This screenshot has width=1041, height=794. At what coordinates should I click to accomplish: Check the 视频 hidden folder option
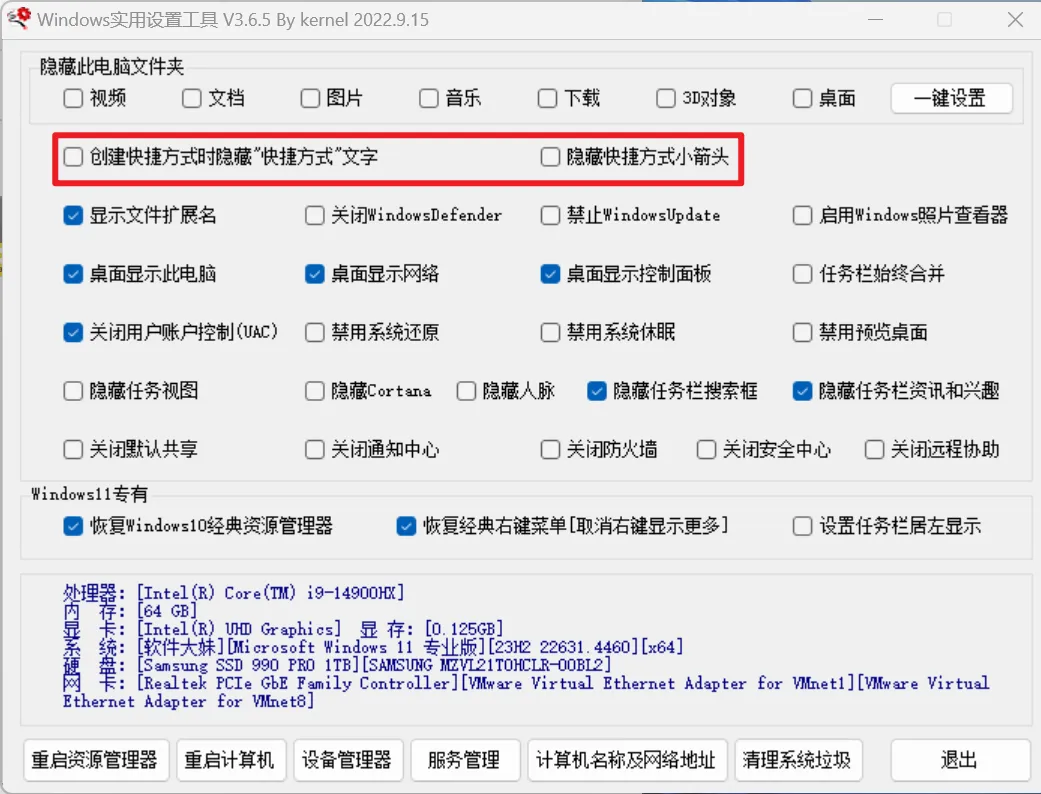click(72, 98)
